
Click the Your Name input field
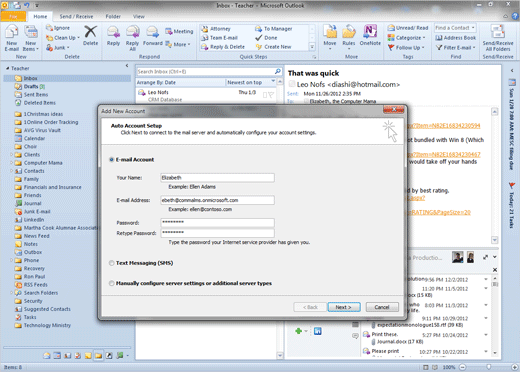[217, 178]
